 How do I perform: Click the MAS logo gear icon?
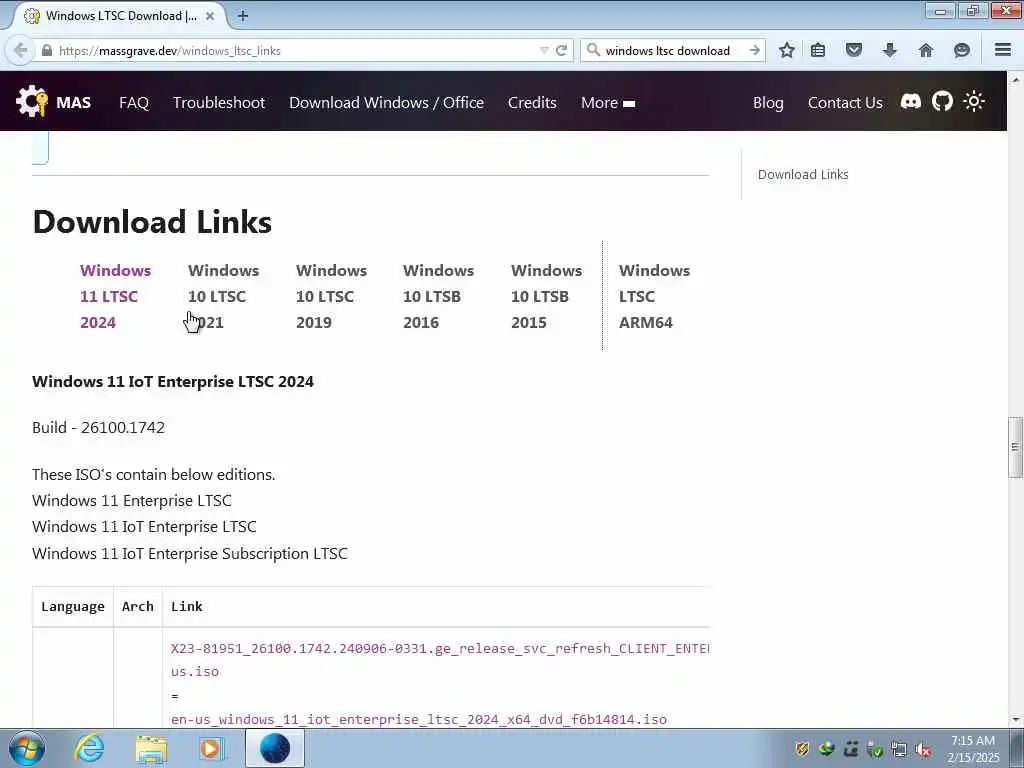(31, 102)
